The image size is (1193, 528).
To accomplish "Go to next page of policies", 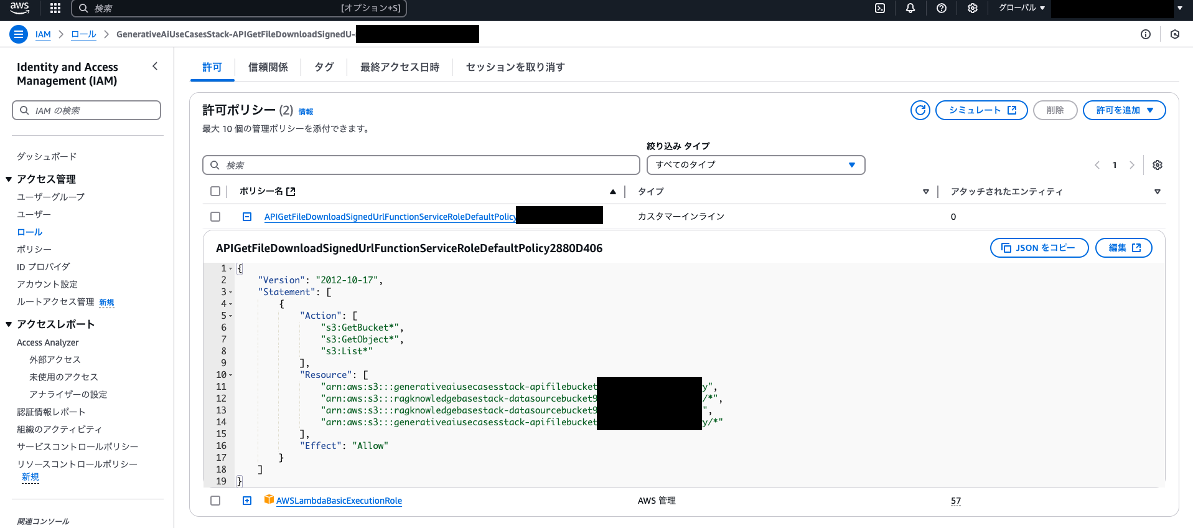I will tap(1132, 165).
